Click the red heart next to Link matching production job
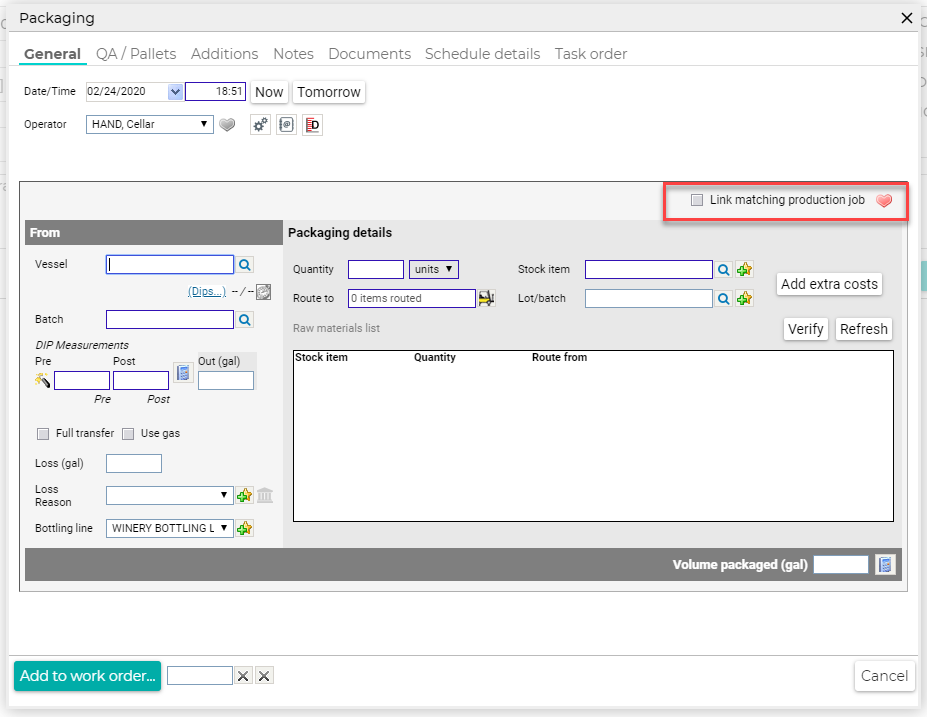 [x=884, y=201]
